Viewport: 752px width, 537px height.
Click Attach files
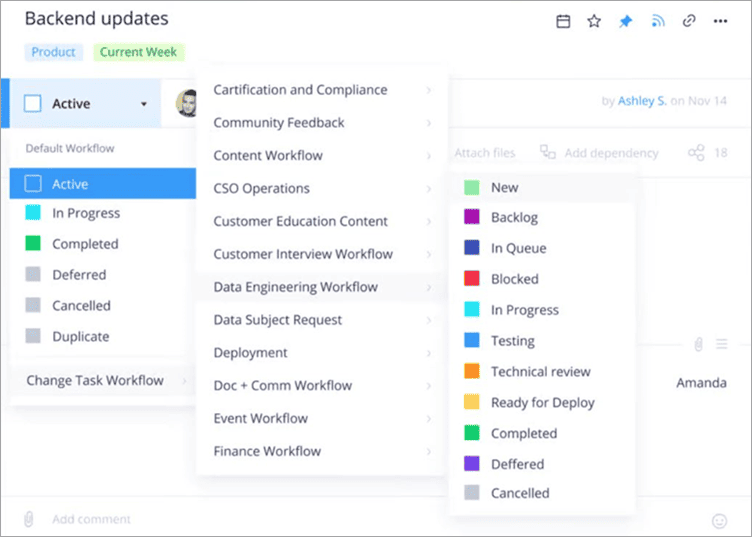(484, 153)
